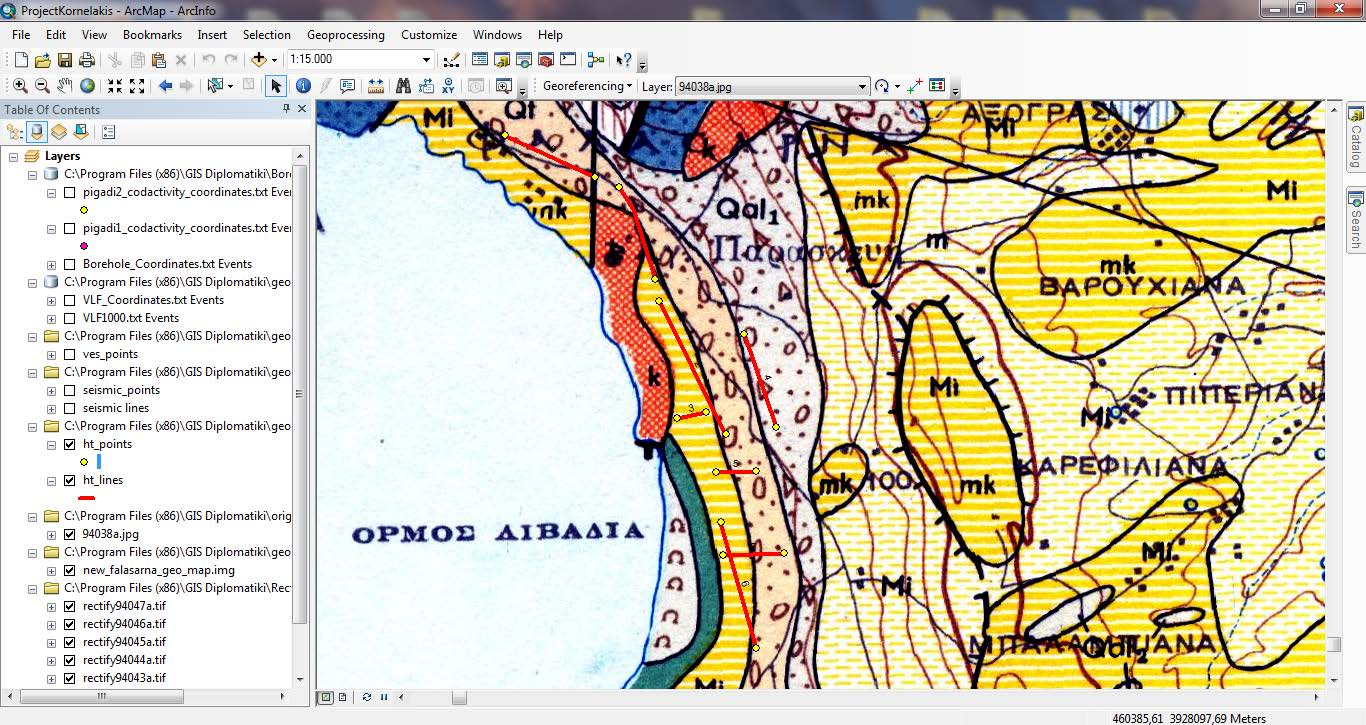Open the Geoprocessing menu
Screen dimensions: 1366x725
tap(345, 35)
